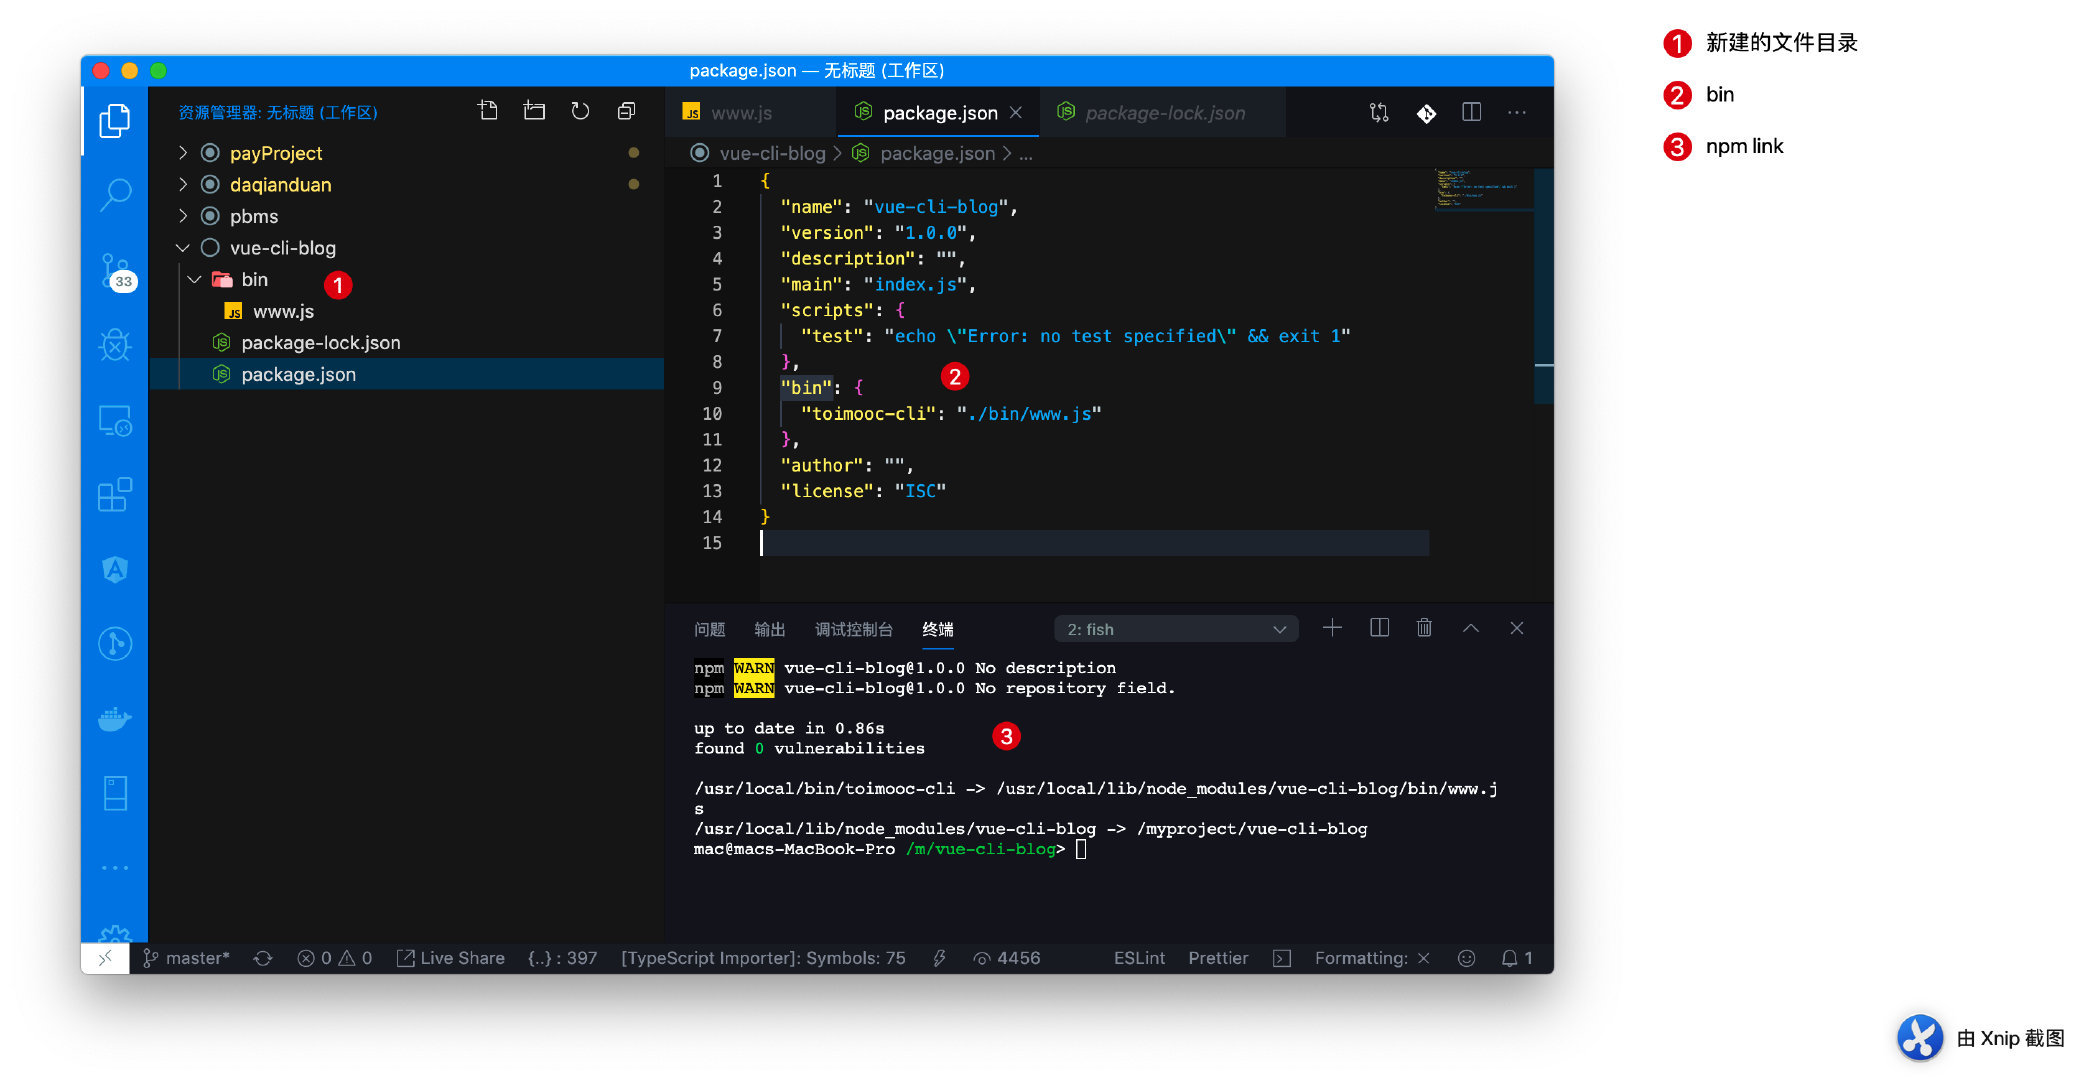Click the Refresh Explorer icon

(x=580, y=112)
